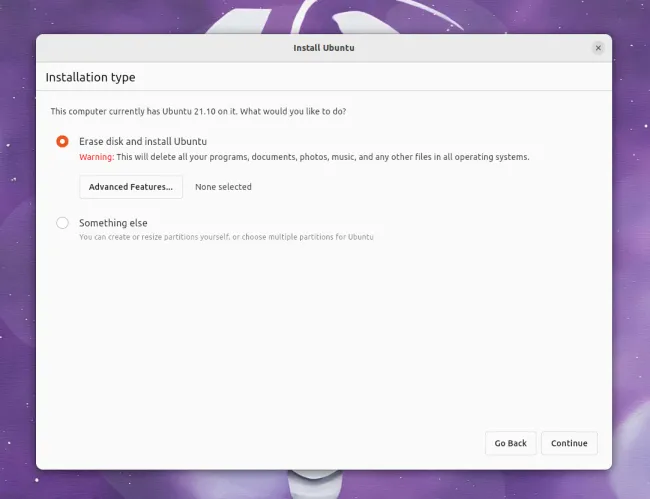Image resolution: width=650 pixels, height=499 pixels.
Task: Click the Continue button
Action: coord(569,443)
